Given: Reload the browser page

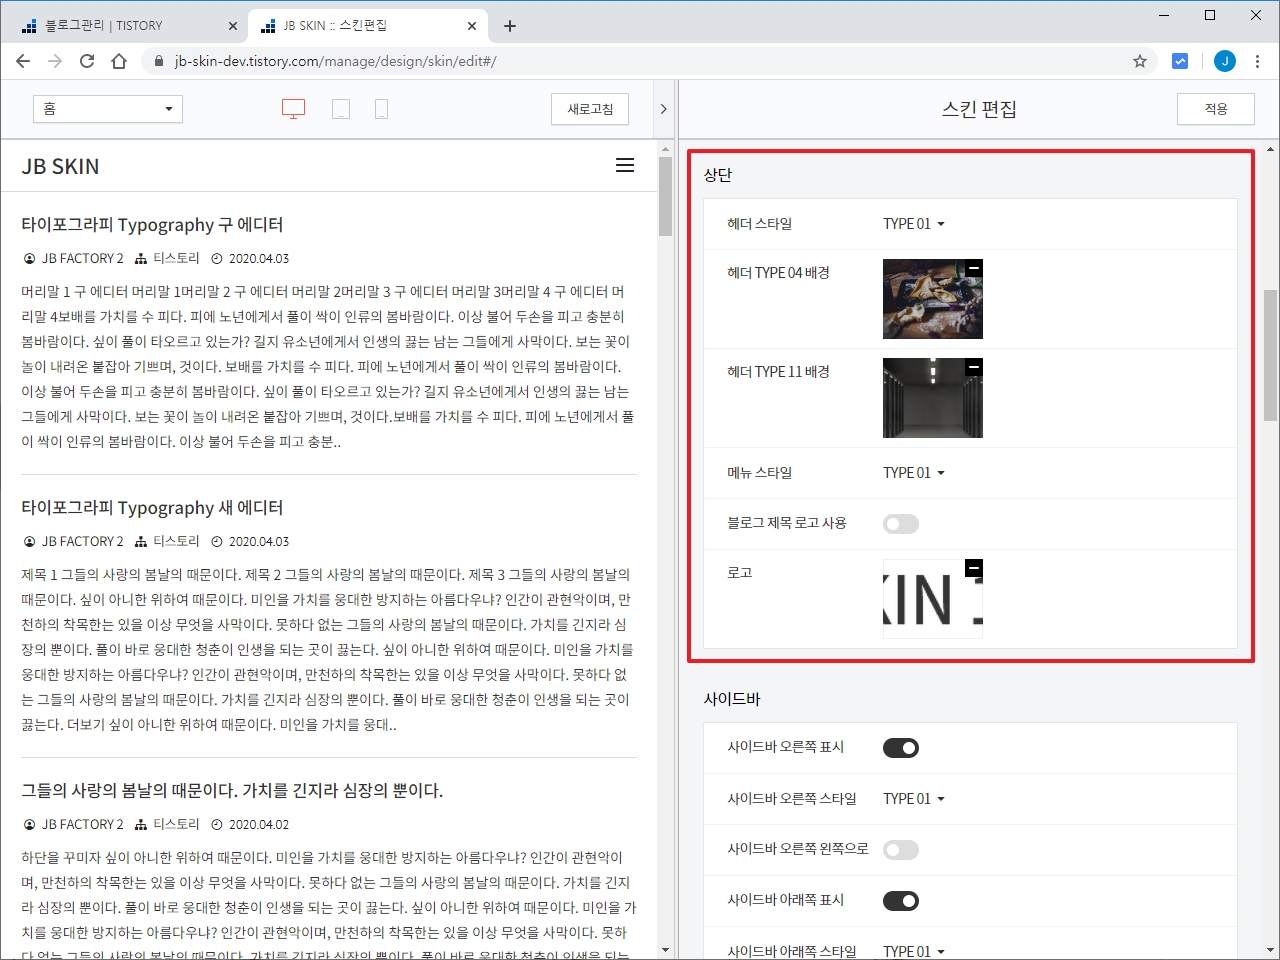Looking at the screenshot, I should point(87,61).
